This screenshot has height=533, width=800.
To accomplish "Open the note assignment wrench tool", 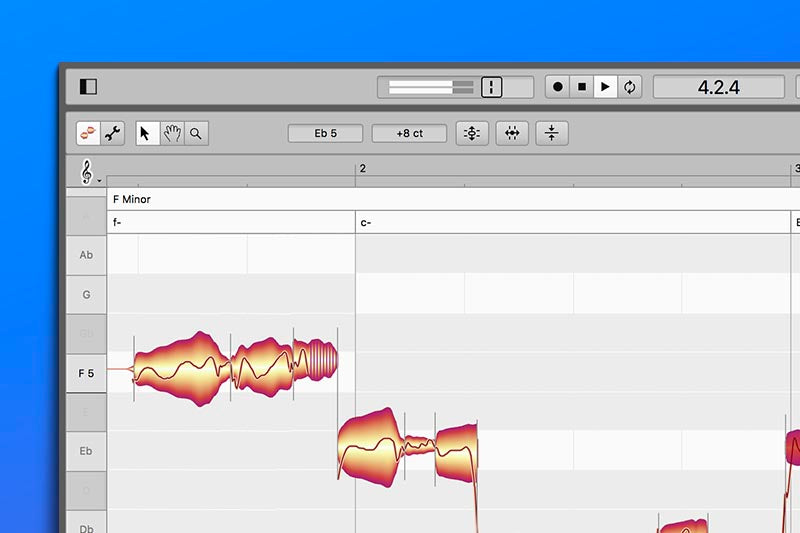I will (x=112, y=134).
